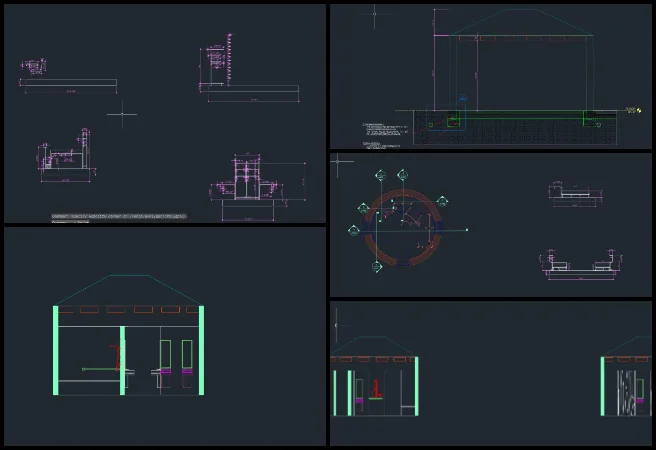Select the patterned door in far-right building

627,389
